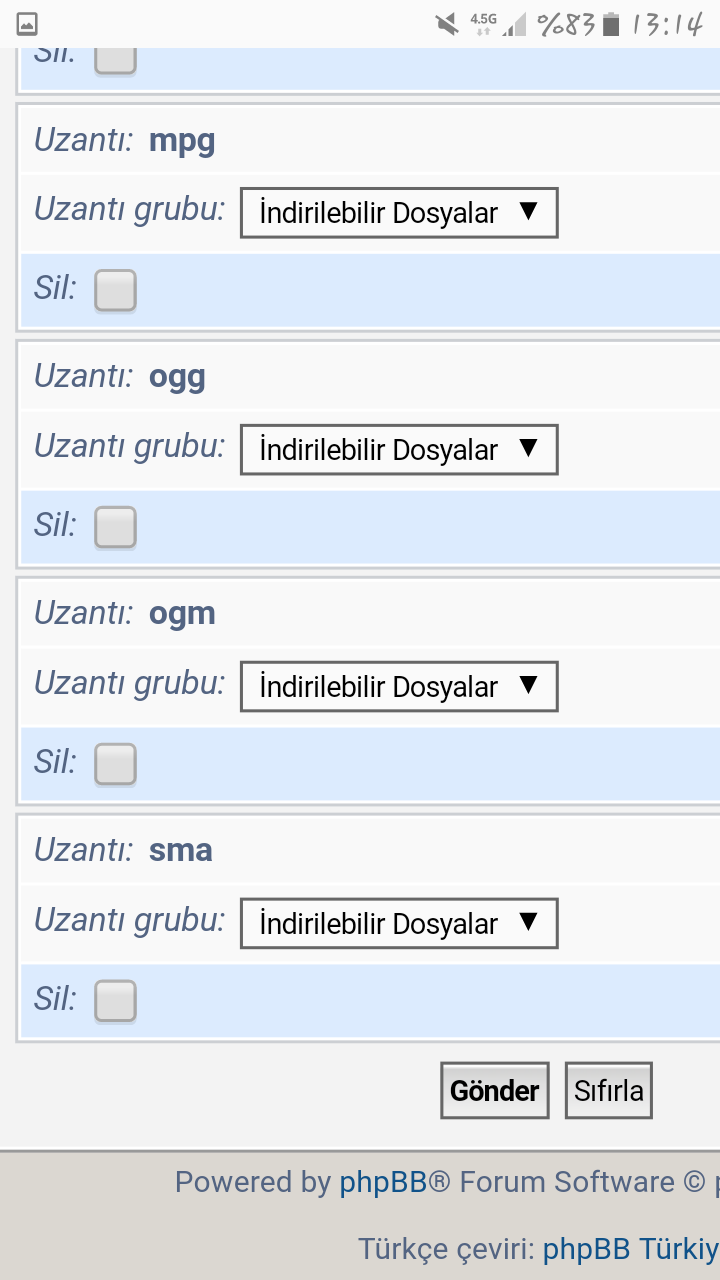Toggle the partially visible top Sil checkbox

click(115, 60)
